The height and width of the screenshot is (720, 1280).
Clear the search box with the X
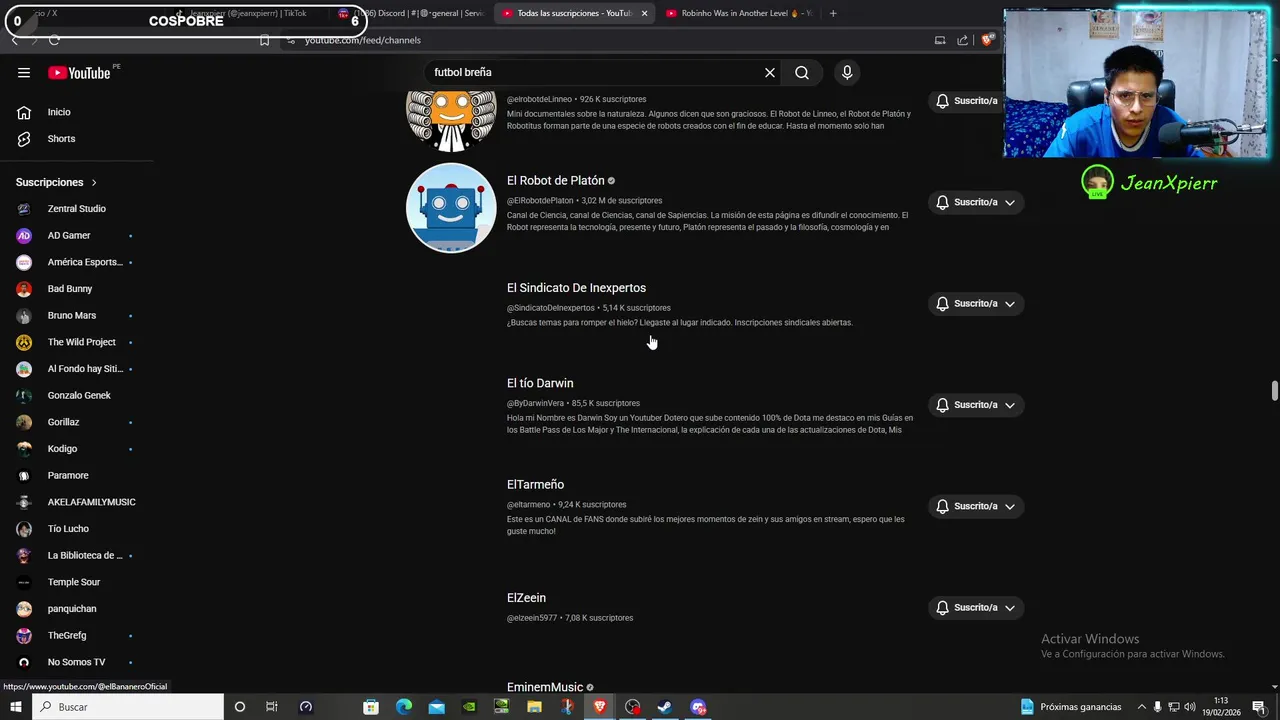[770, 72]
